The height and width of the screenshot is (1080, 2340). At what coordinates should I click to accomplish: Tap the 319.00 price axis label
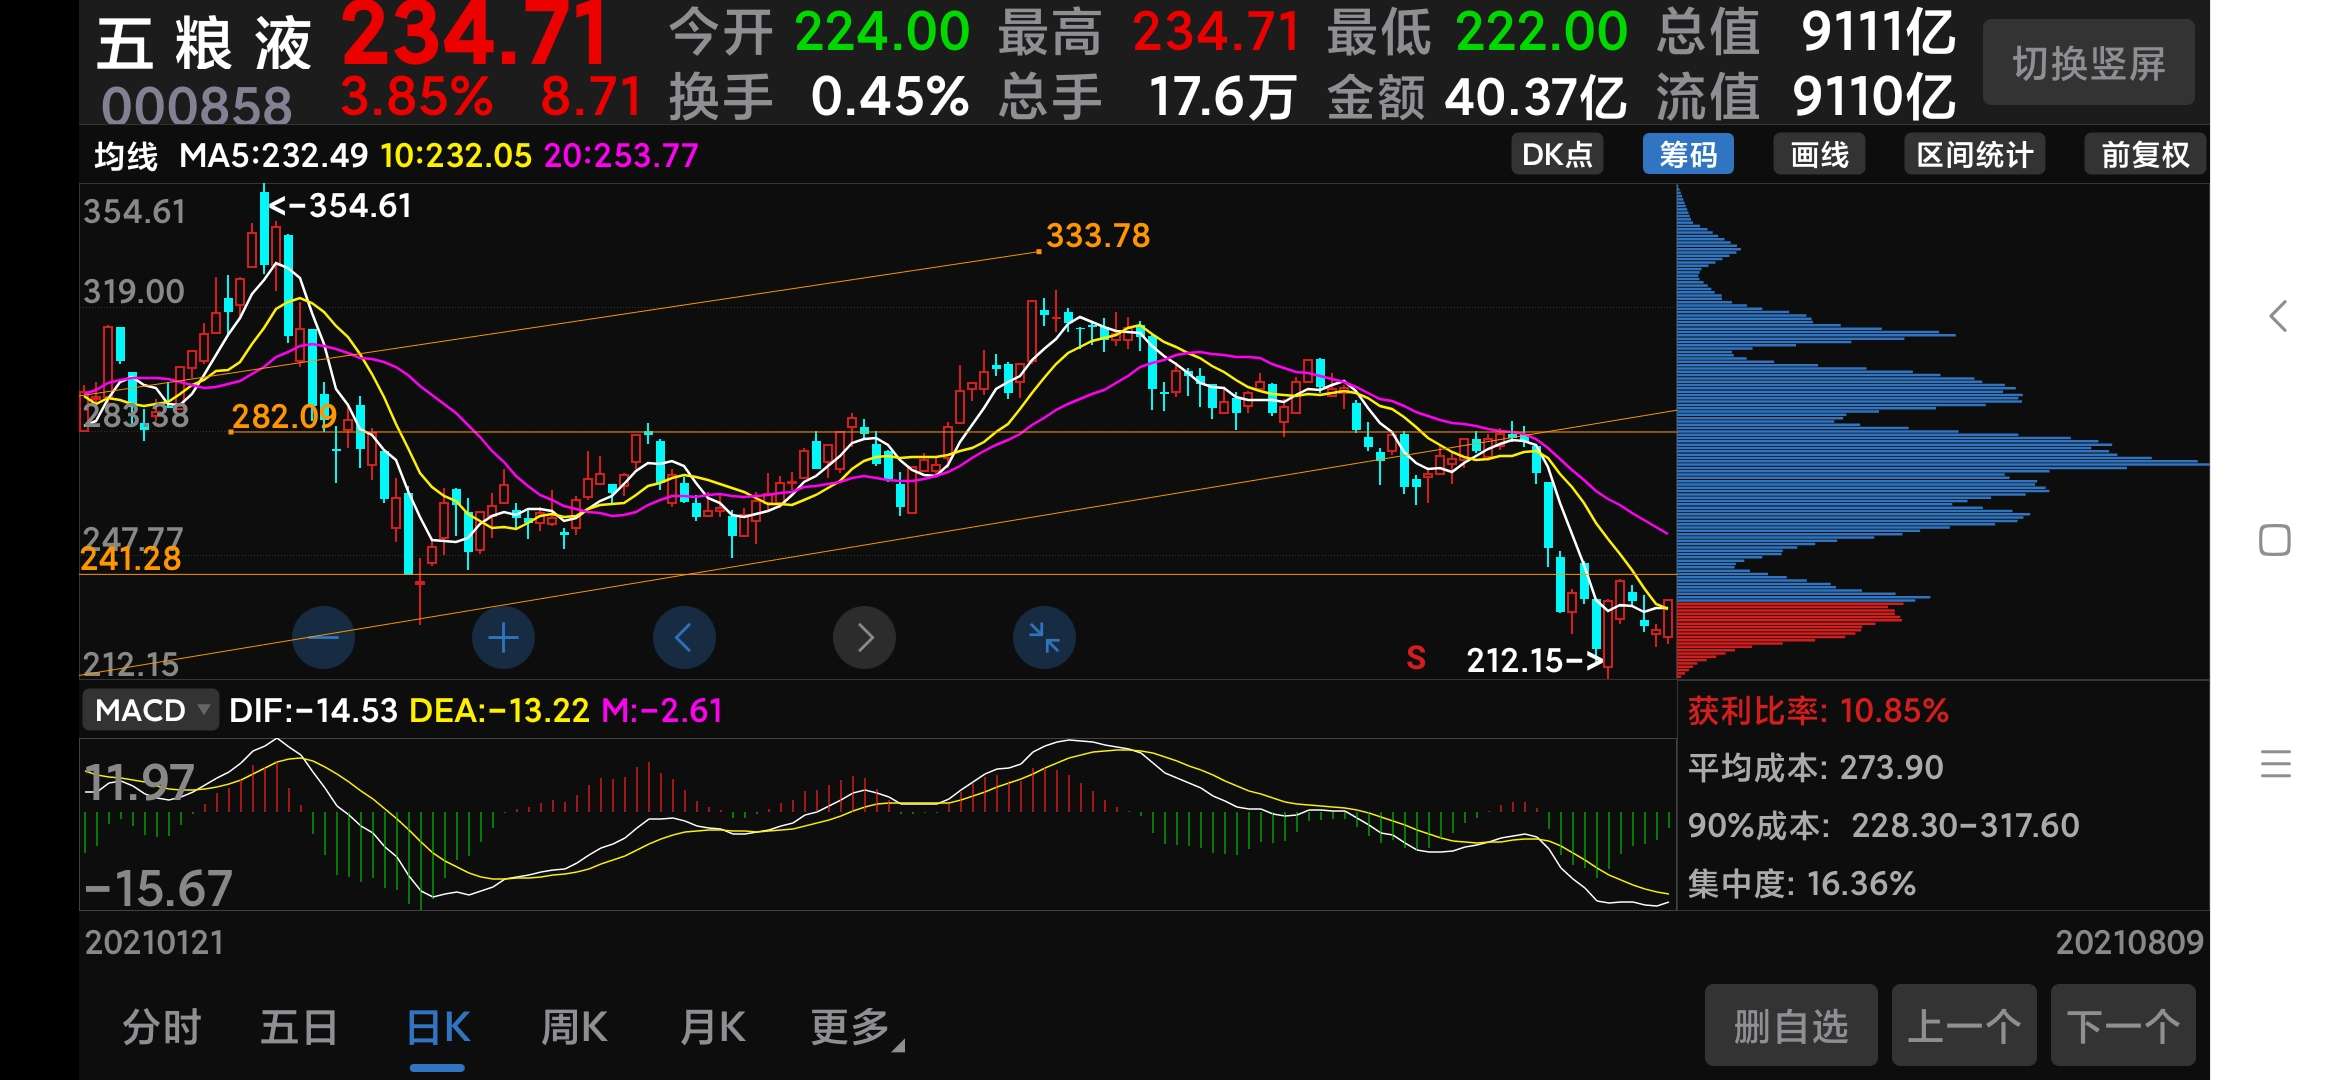click(134, 291)
